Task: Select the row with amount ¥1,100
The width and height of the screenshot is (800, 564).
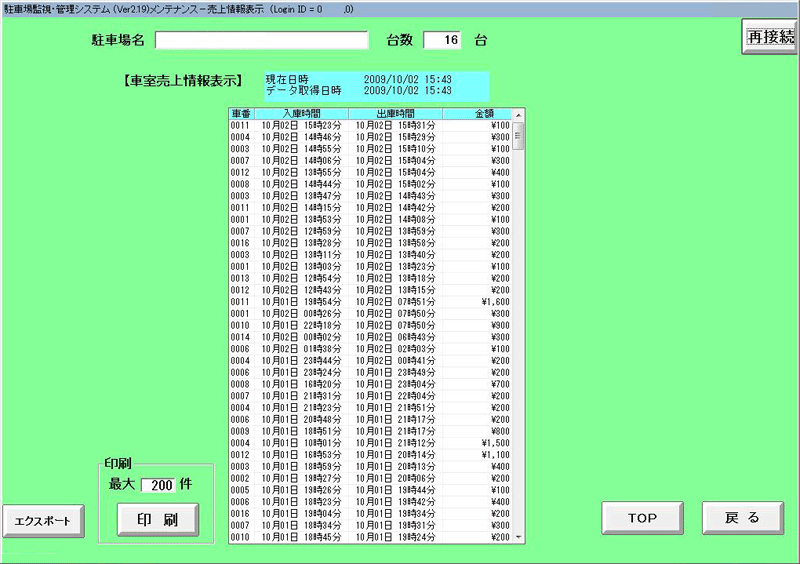Action: tap(370, 454)
